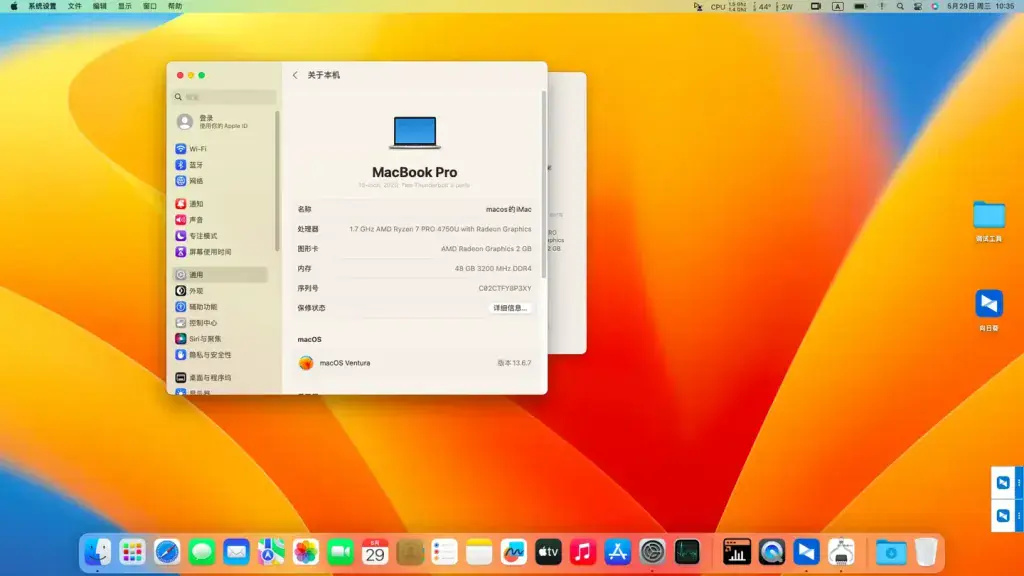Launch App Store from the Dock
1024x576 pixels.
point(617,552)
